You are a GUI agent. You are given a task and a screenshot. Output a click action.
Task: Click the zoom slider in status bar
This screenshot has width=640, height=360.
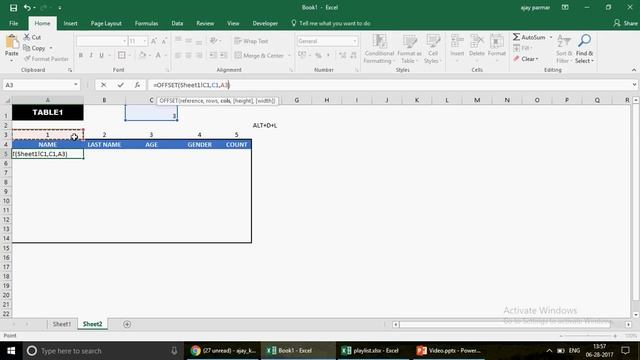pyautogui.click(x=588, y=336)
